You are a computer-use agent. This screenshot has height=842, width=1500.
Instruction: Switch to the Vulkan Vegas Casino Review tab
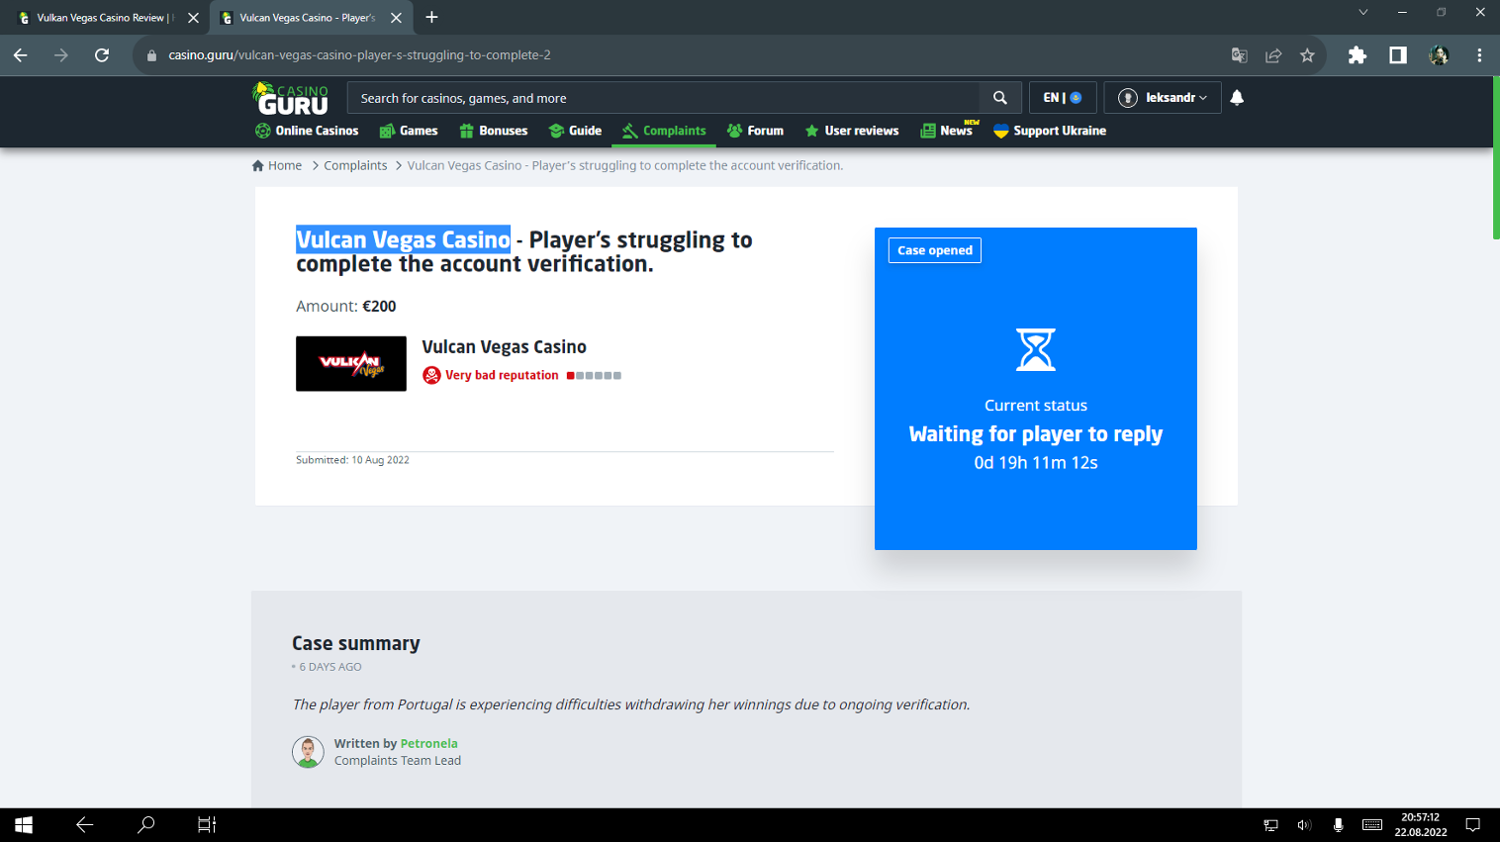click(x=100, y=18)
